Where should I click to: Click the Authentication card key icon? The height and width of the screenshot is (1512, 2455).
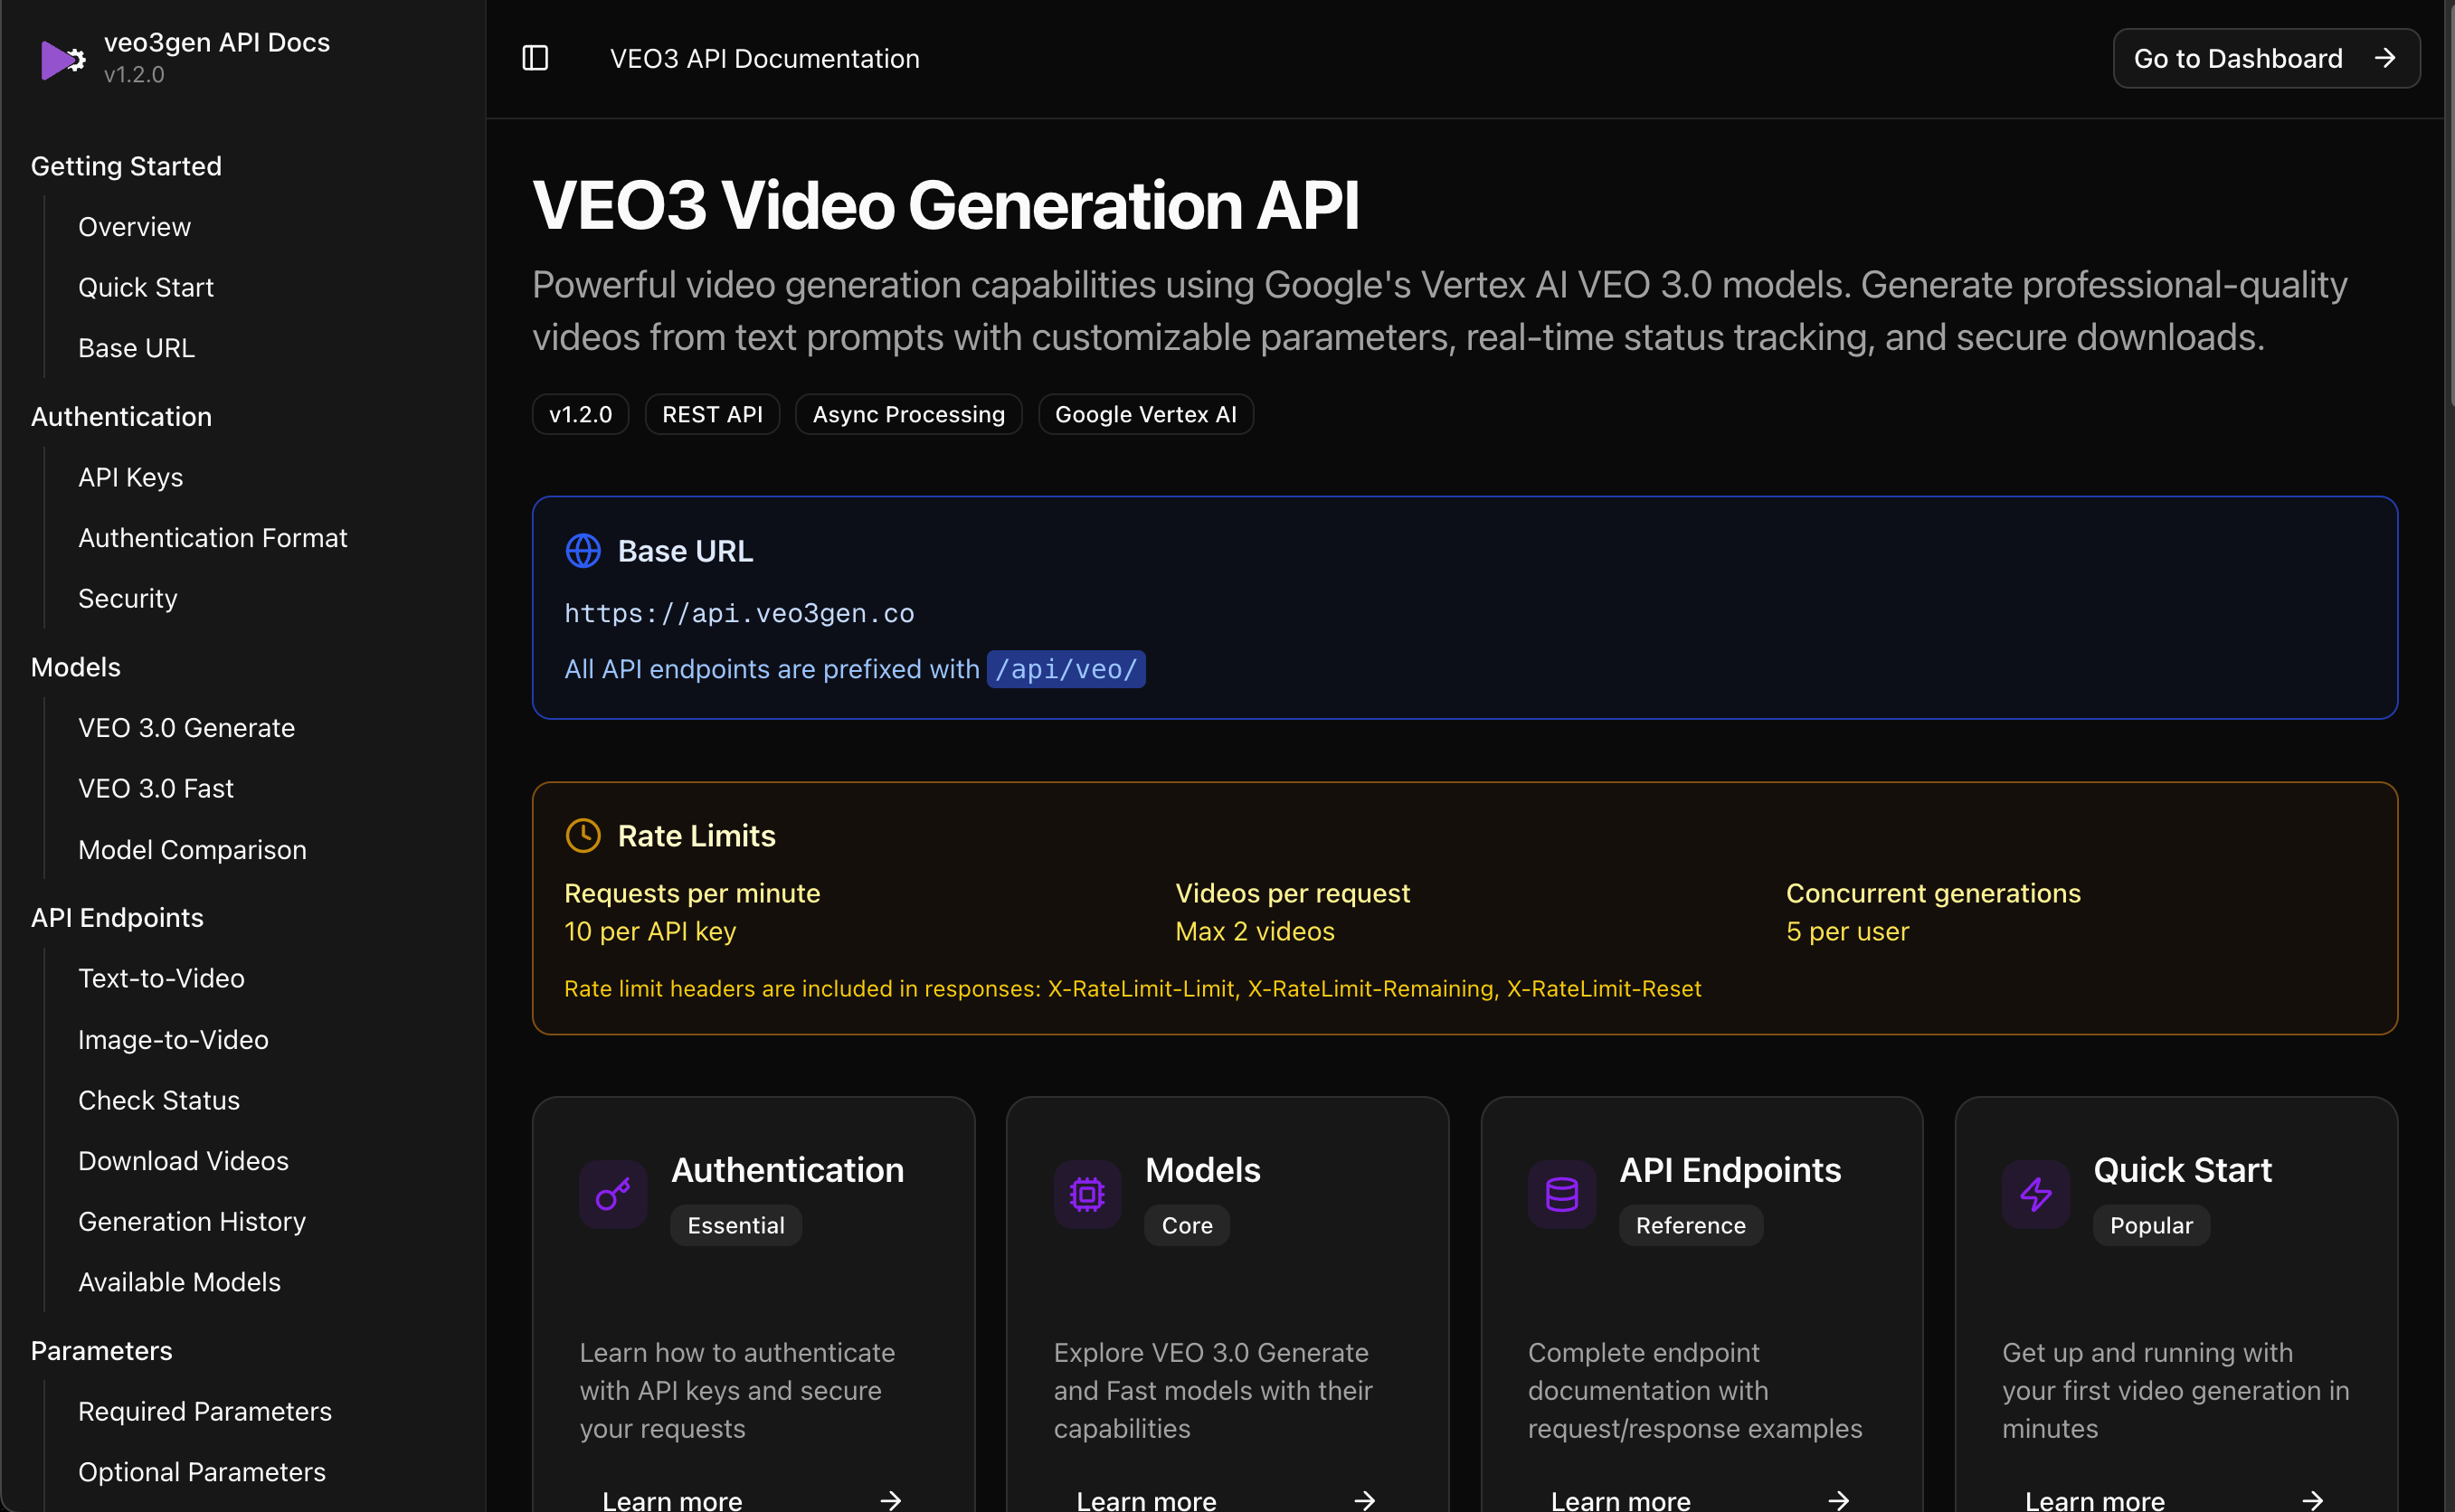tap(613, 1194)
